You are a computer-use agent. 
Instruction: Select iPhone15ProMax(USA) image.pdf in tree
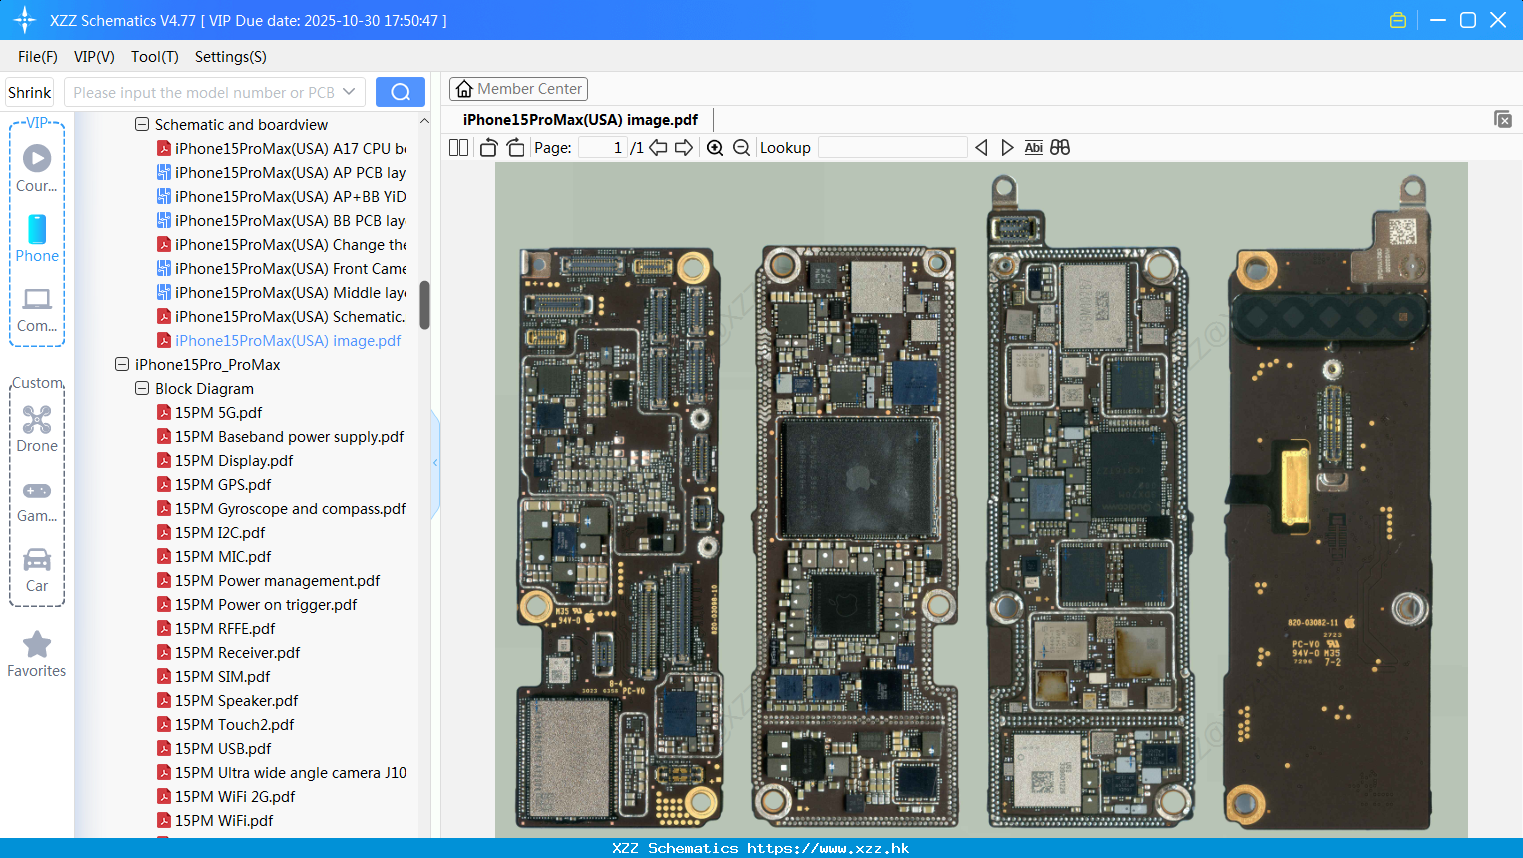pyautogui.click(x=279, y=340)
